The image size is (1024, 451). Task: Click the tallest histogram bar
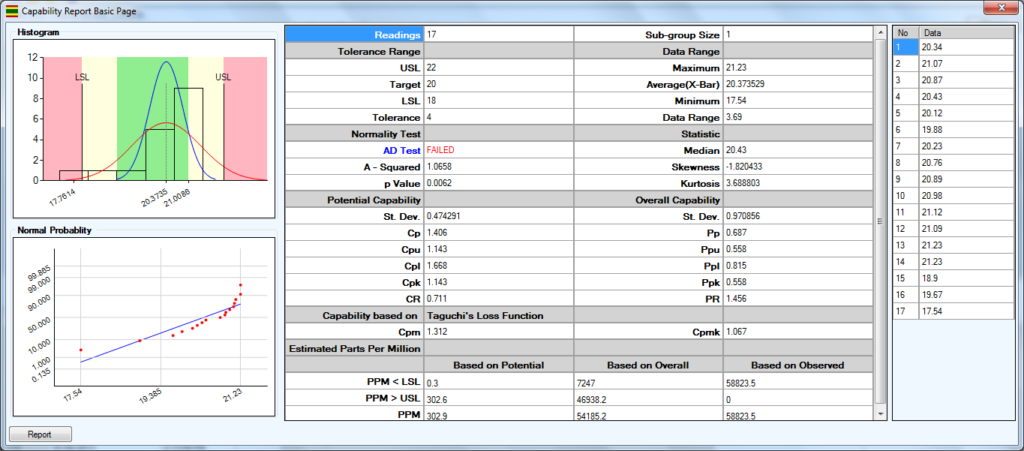pyautogui.click(x=188, y=134)
